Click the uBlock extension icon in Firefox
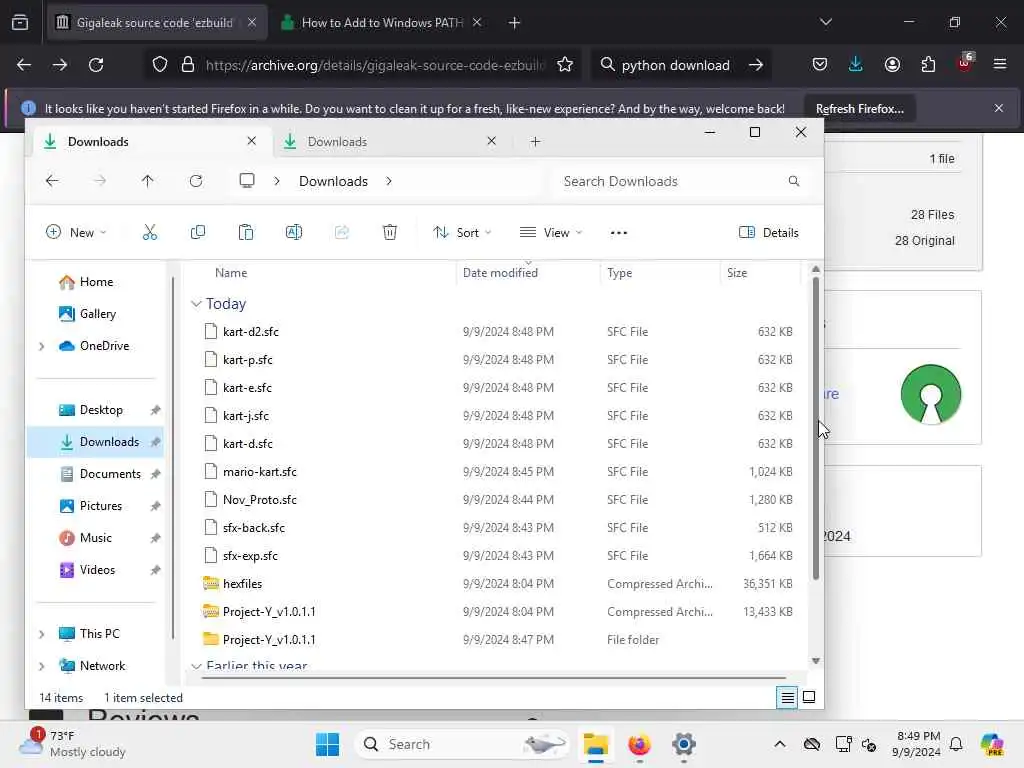1024x768 pixels. 965,63
